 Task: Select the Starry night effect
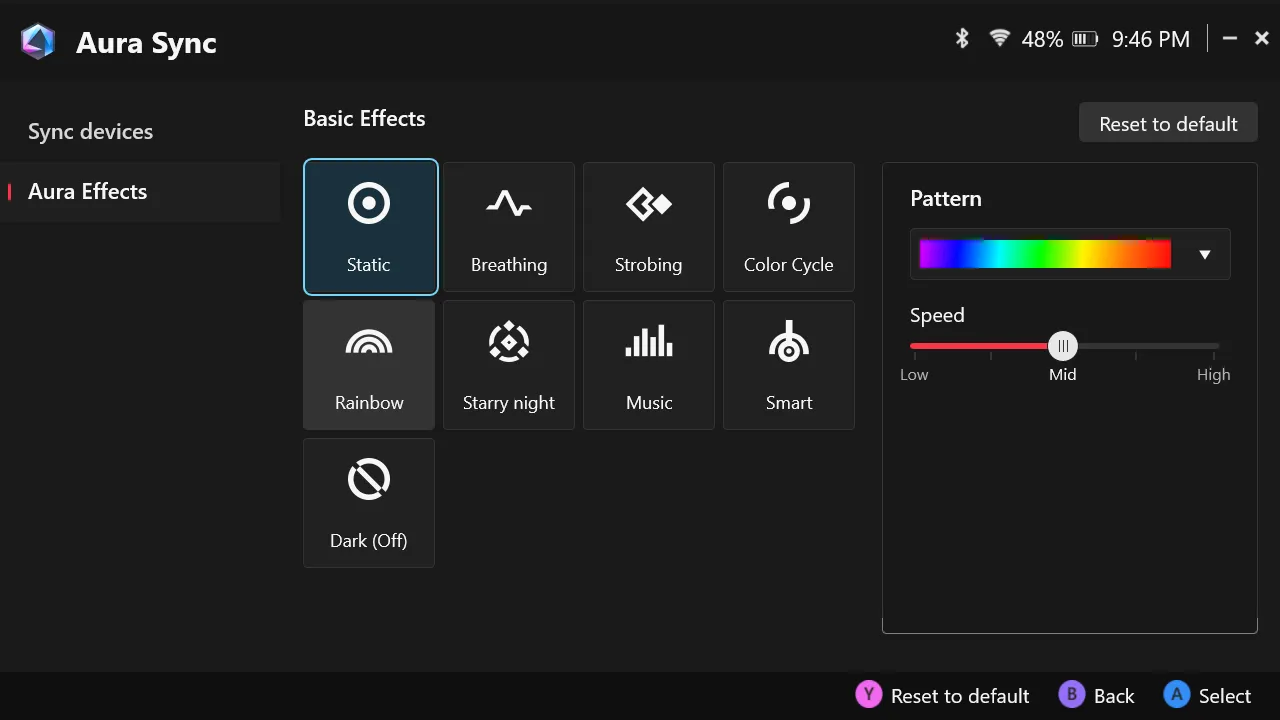[509, 365]
